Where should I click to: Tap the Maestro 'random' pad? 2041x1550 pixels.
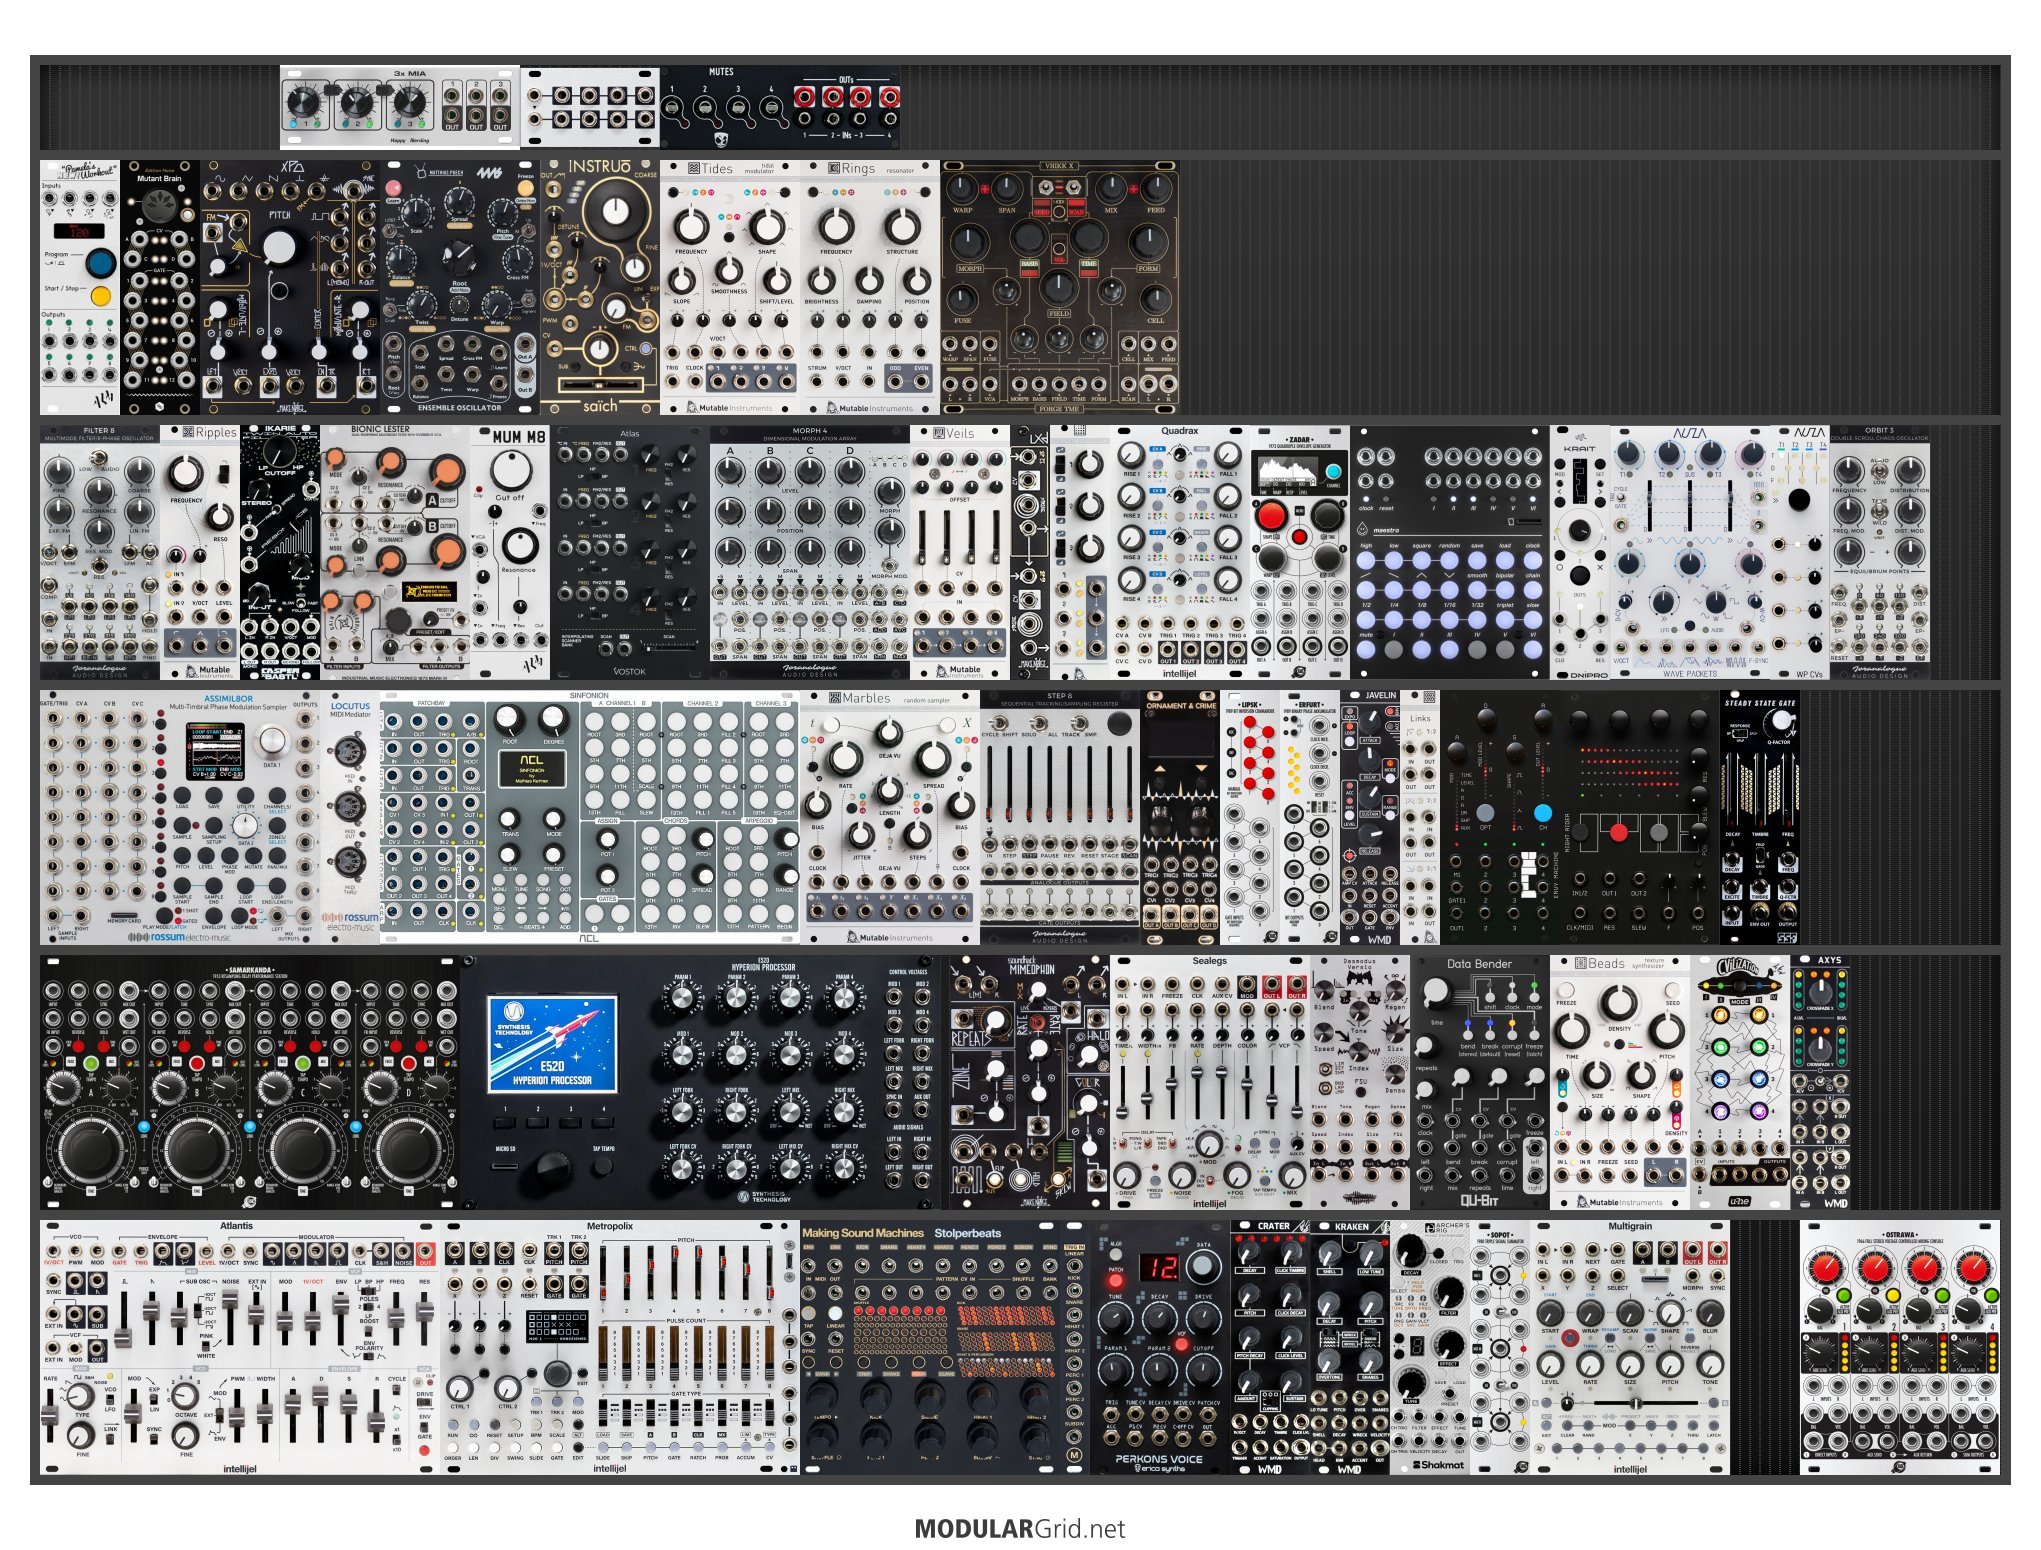point(1449,562)
